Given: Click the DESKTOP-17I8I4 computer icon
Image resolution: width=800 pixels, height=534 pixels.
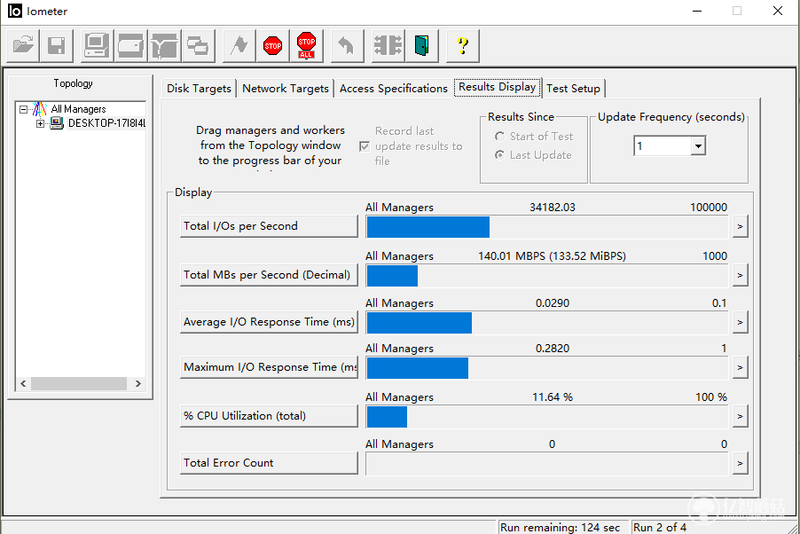Looking at the screenshot, I should coord(57,123).
